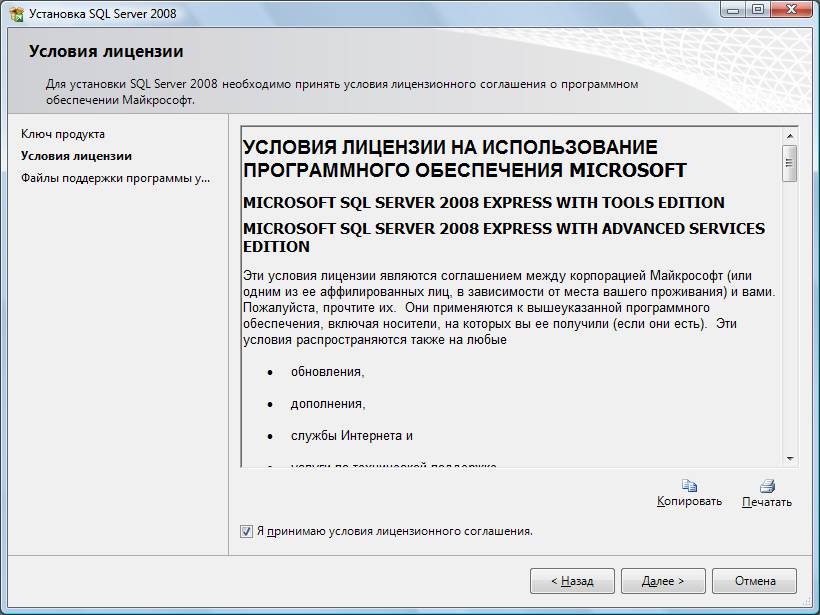Click the Копировать (copy) icon
Image resolution: width=820 pixels, height=615 pixels.
pyautogui.click(x=689, y=485)
